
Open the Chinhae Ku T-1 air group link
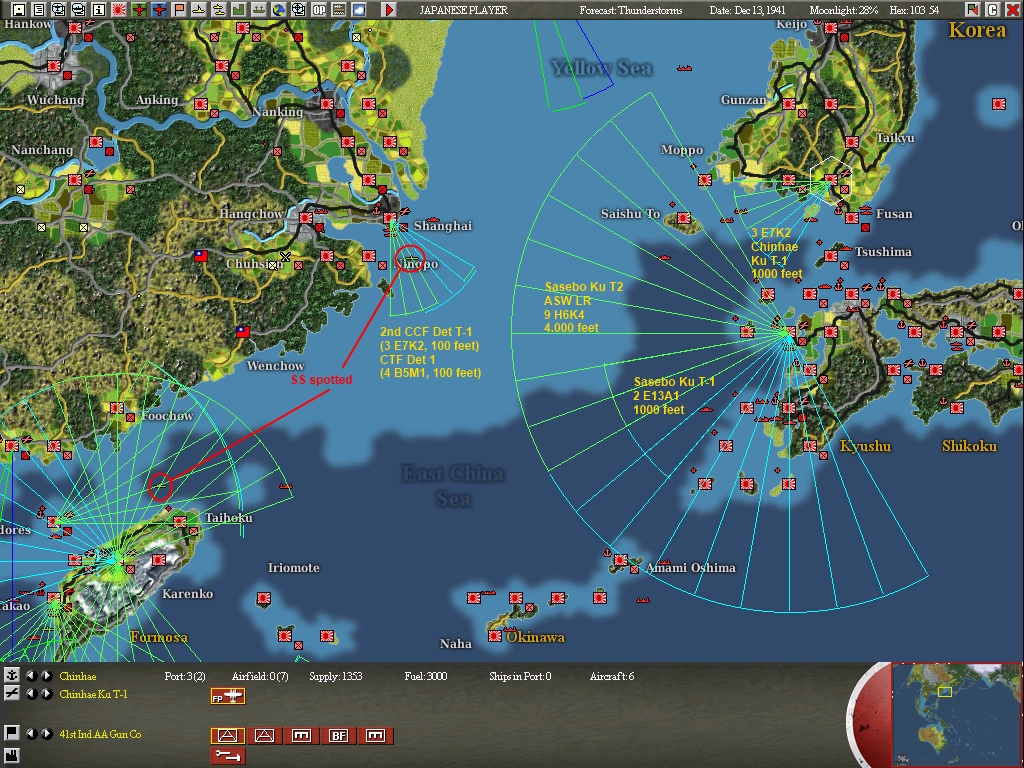click(x=93, y=694)
